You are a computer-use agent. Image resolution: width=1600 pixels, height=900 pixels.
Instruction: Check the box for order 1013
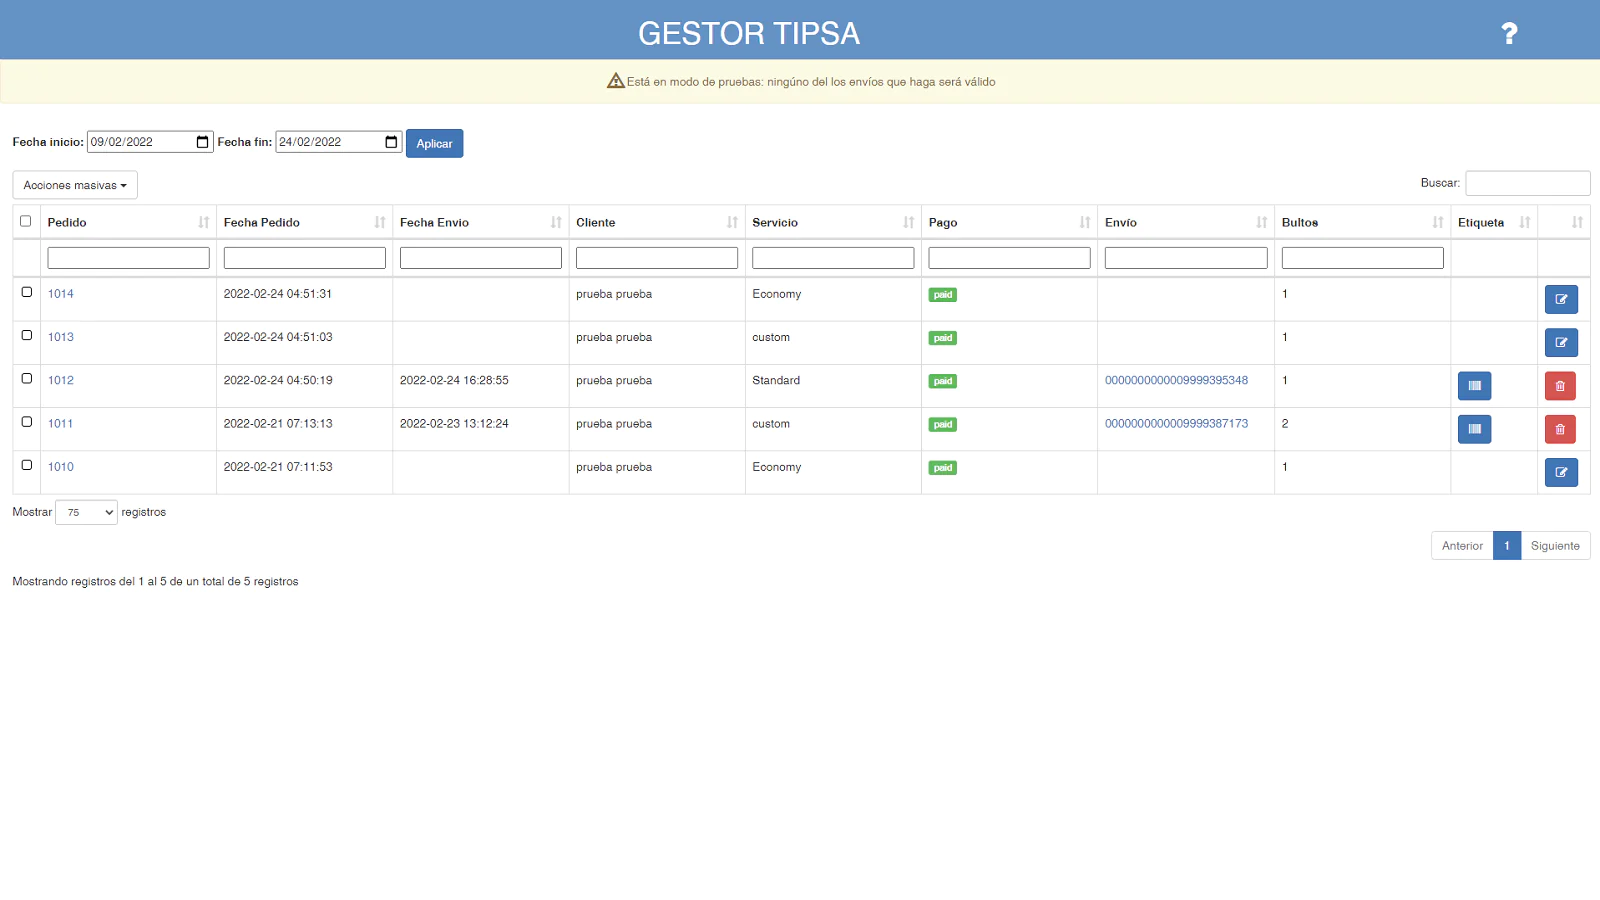tap(27, 335)
